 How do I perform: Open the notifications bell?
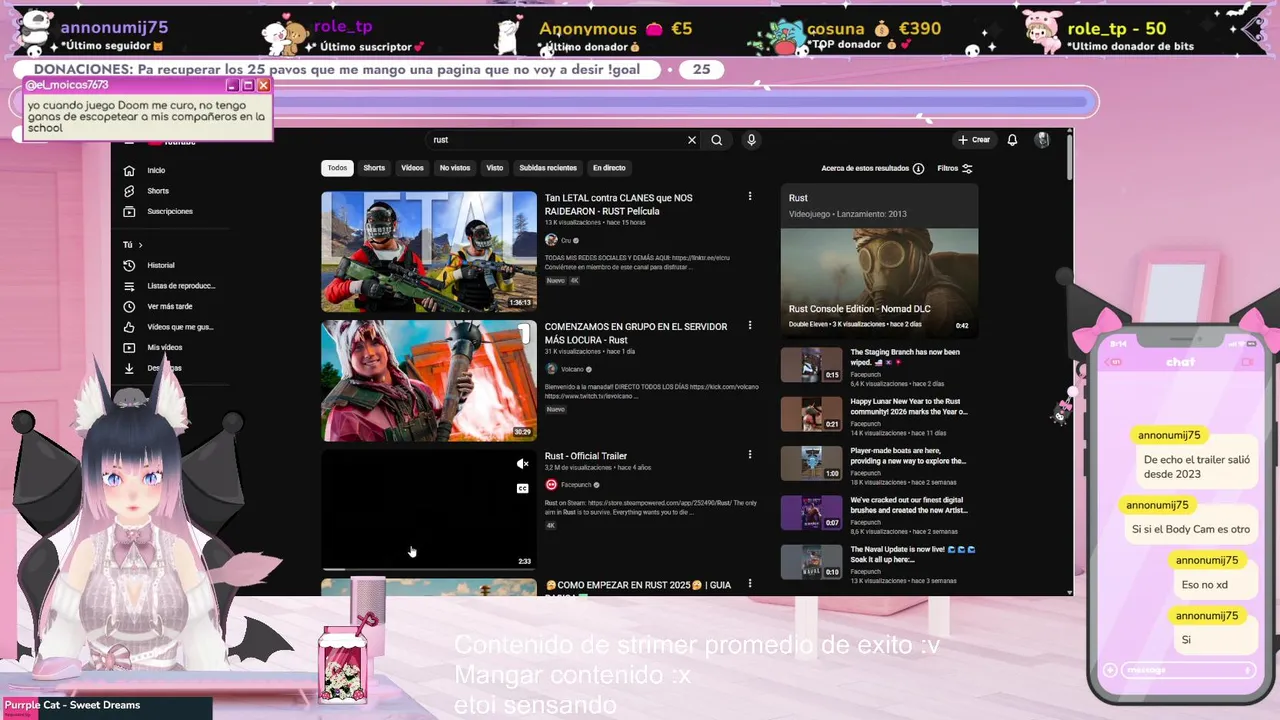coord(1012,140)
